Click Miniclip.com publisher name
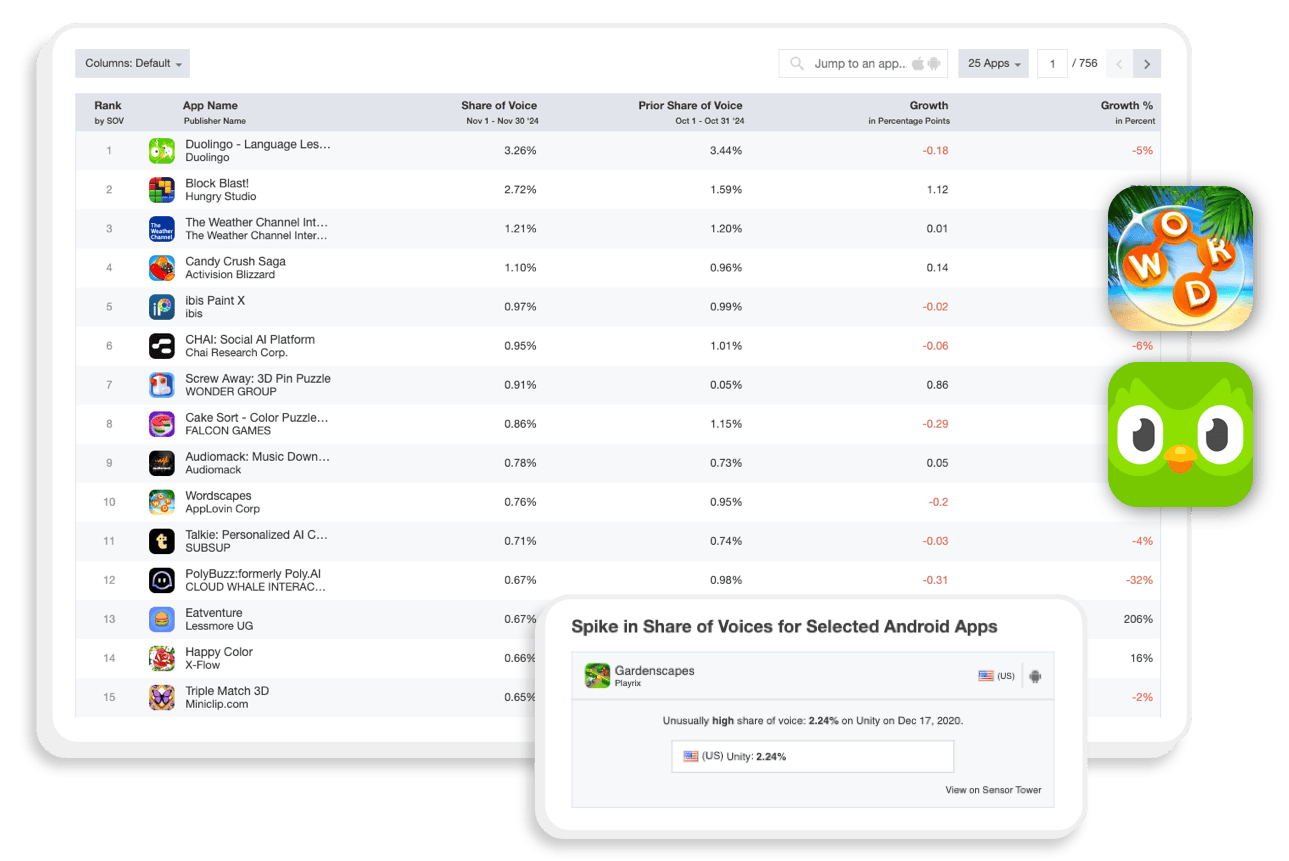 coord(216,704)
